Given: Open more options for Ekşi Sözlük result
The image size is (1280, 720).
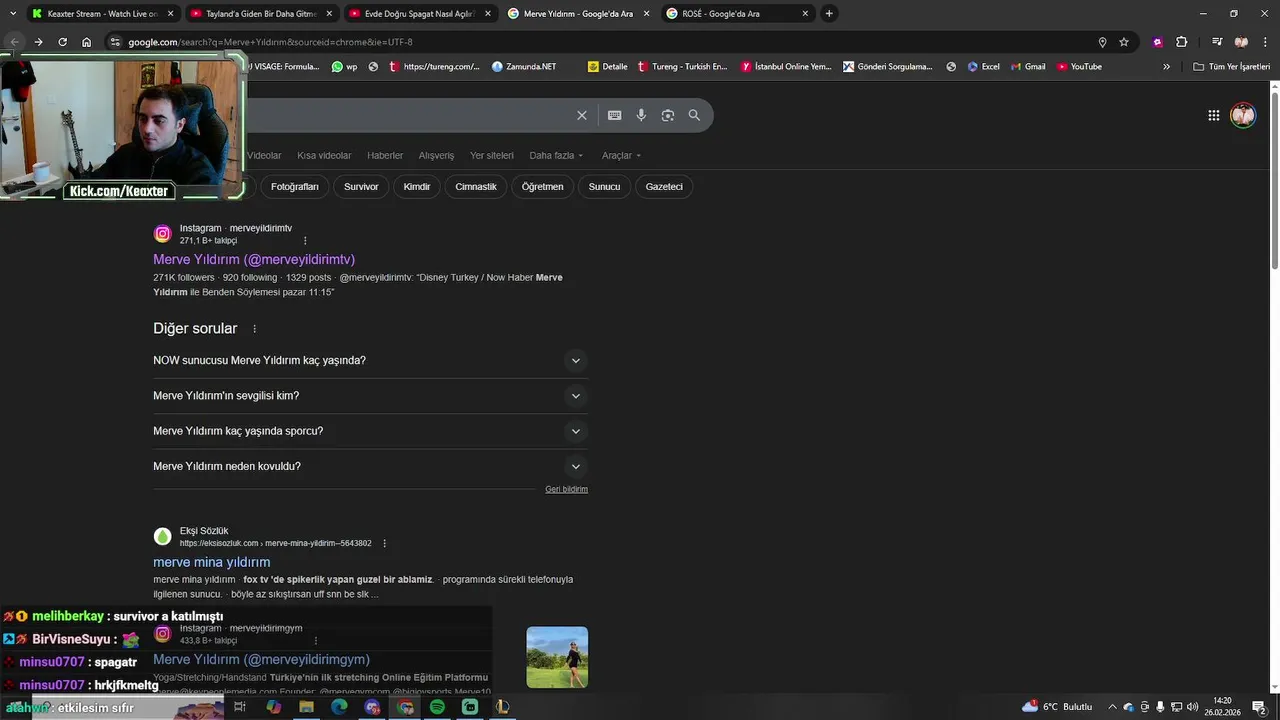Looking at the screenshot, I should pos(384,543).
